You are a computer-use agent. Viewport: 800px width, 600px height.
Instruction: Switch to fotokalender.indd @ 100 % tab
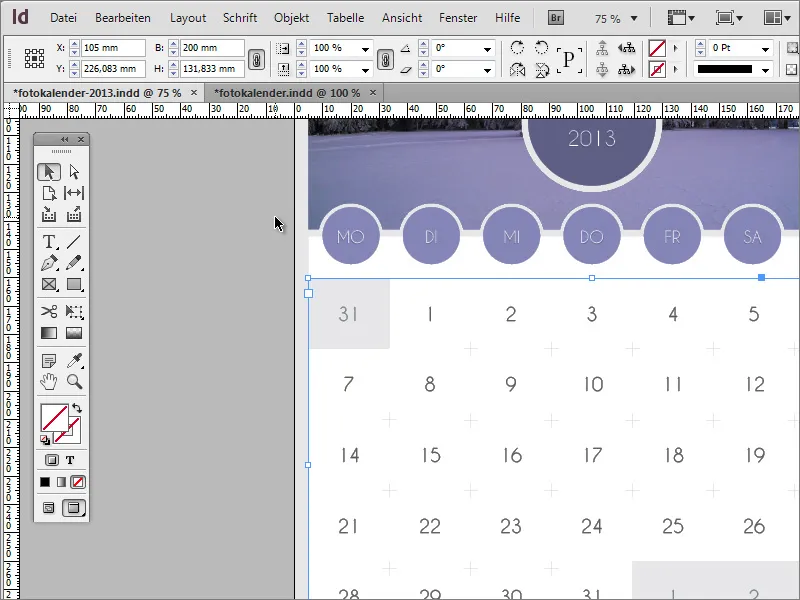287,93
